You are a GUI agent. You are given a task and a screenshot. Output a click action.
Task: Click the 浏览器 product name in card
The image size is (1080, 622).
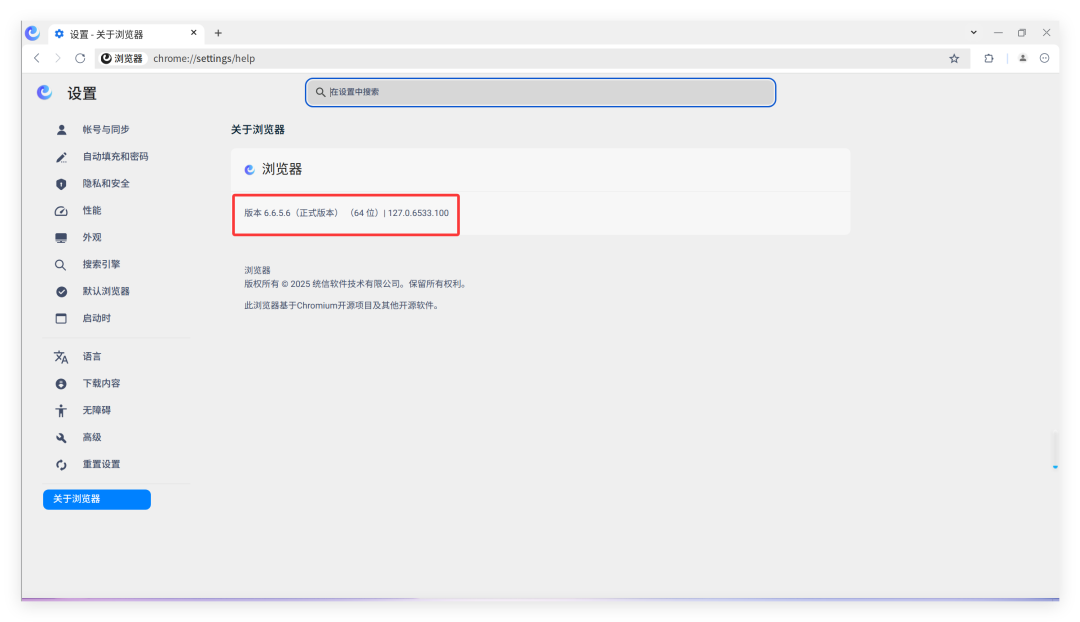(x=282, y=169)
